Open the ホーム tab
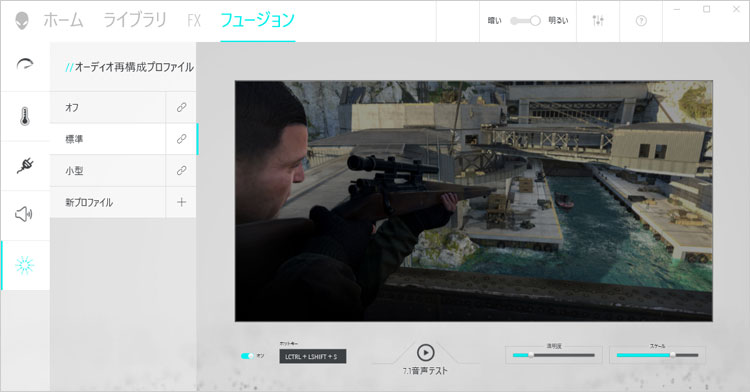The width and height of the screenshot is (750, 392). point(63,21)
